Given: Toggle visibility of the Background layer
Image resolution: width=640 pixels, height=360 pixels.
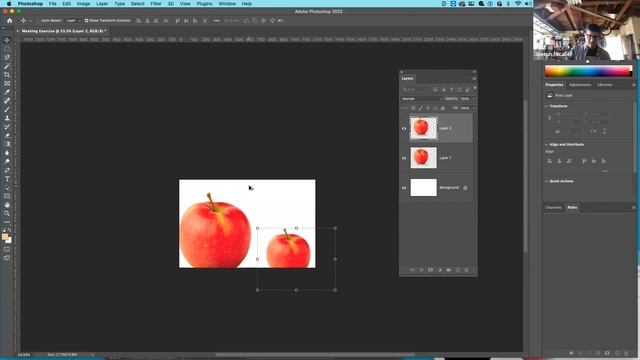Looking at the screenshot, I should 404,188.
